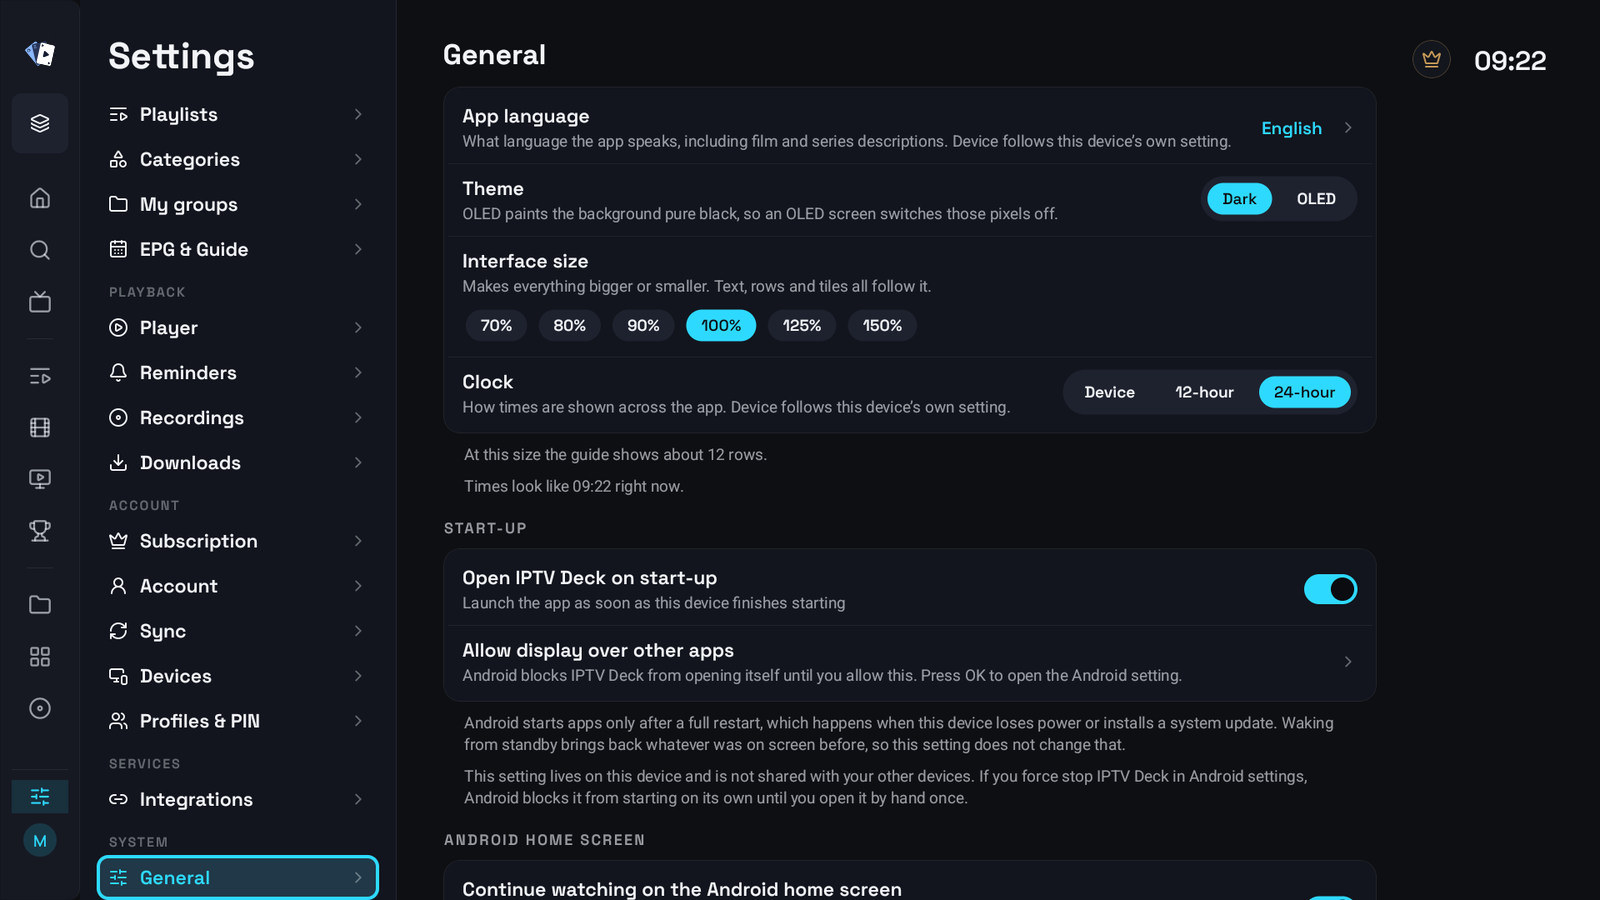This screenshot has width=1600, height=900.
Task: Open Sports trophy icon
Action: click(40, 531)
